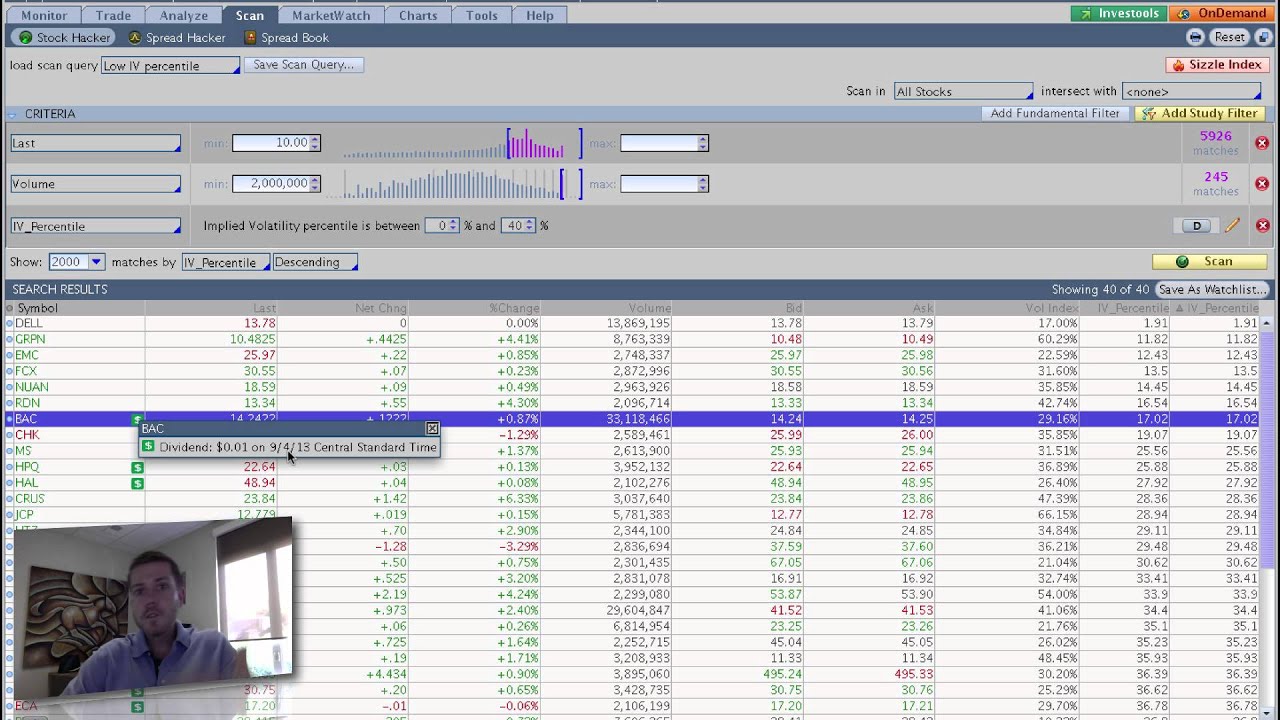Click the dividend icon in BAC popup
The width and height of the screenshot is (1280, 720).
(x=148, y=447)
